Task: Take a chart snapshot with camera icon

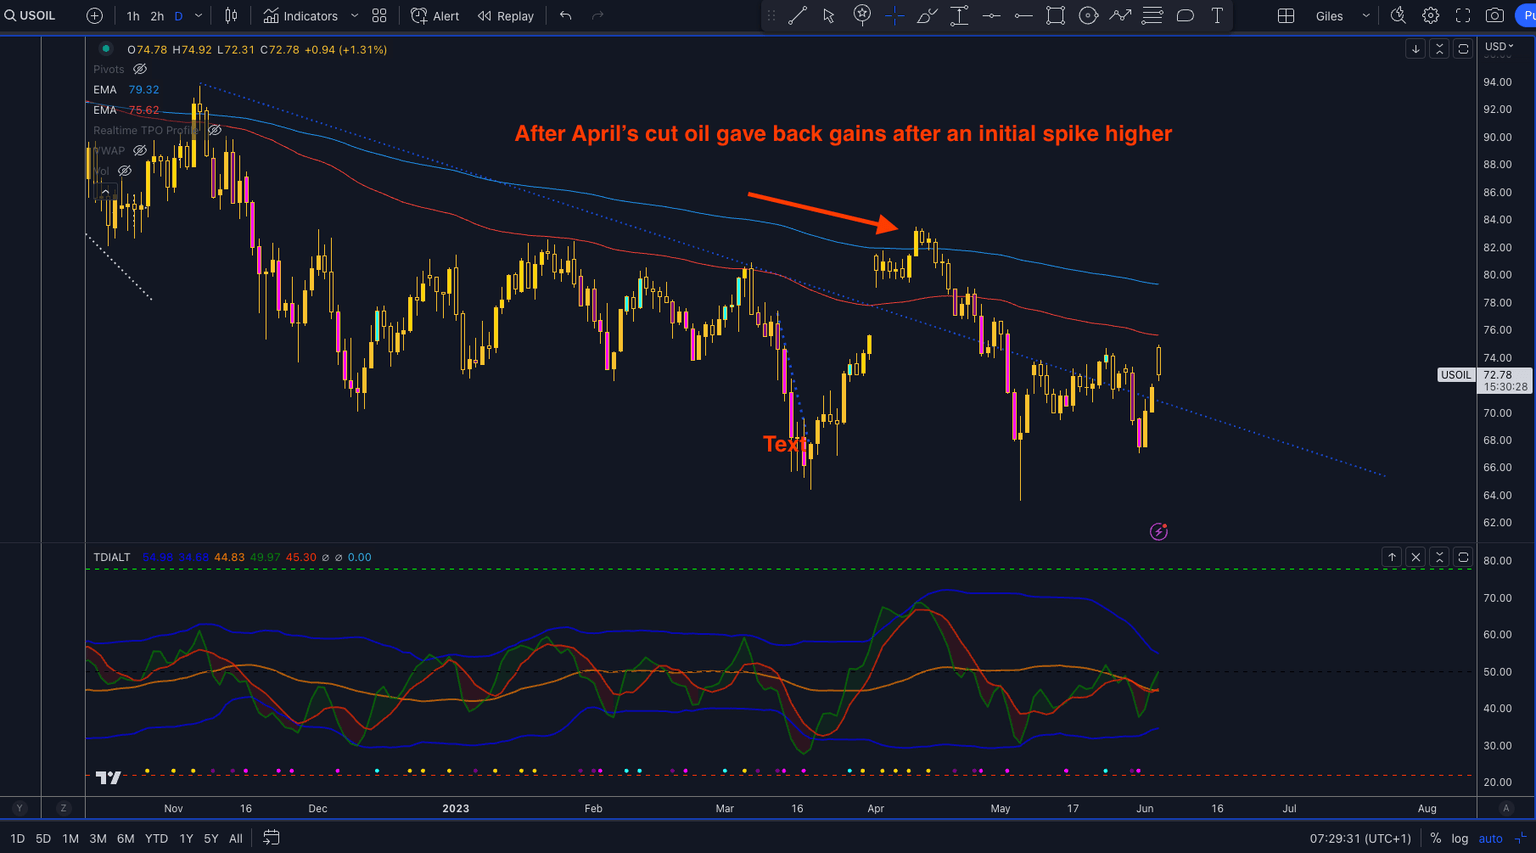Action: 1494,16
